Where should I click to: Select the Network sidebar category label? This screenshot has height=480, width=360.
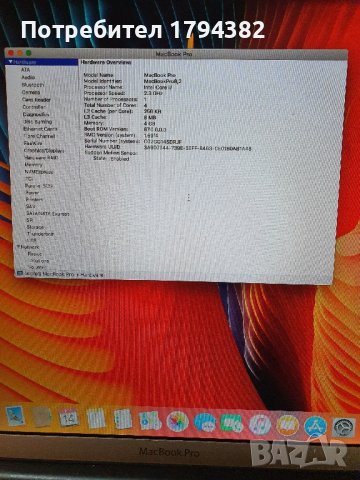click(x=30, y=247)
